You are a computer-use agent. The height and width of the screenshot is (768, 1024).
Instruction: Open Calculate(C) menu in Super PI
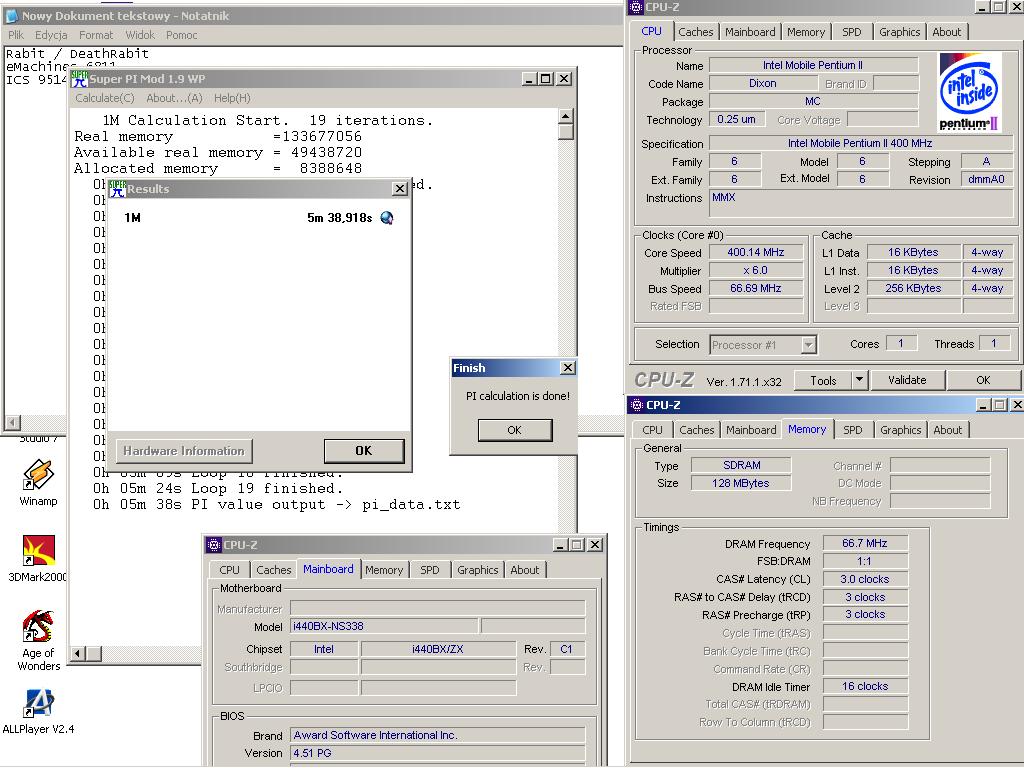[104, 98]
